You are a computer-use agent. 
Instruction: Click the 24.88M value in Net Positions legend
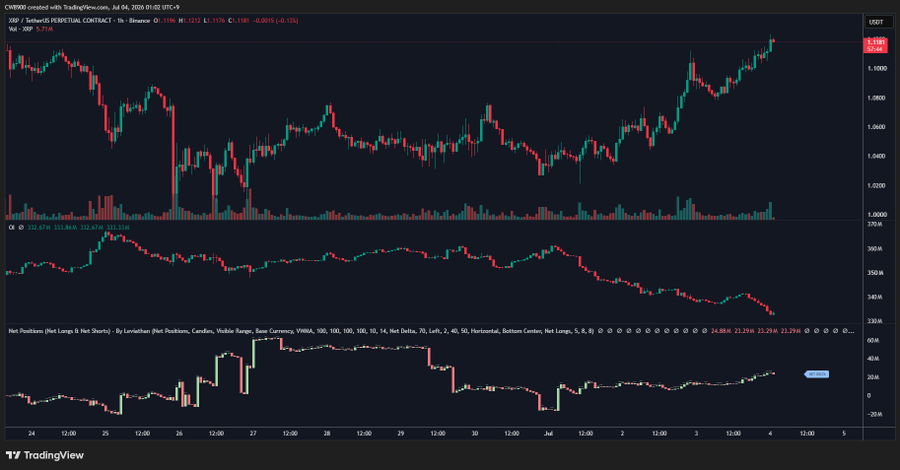pyautogui.click(x=721, y=331)
